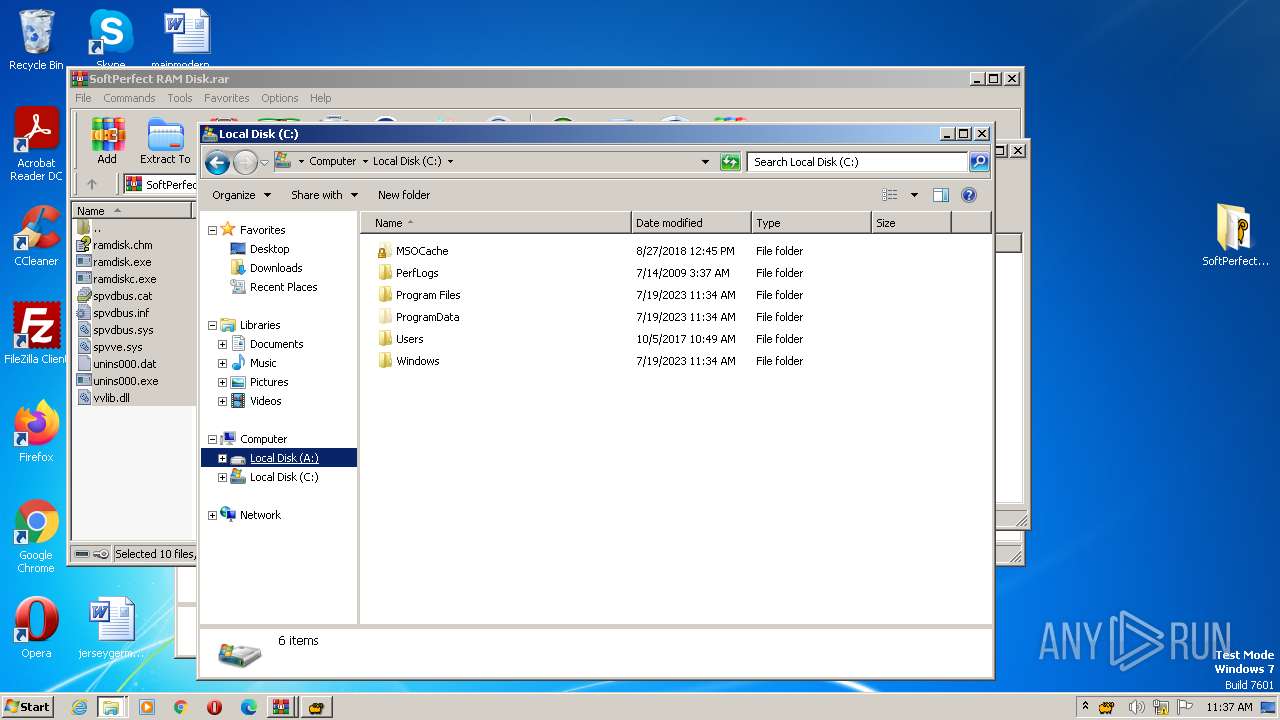This screenshot has width=1280, height=720.
Task: Open FileZilla Client desktop icon
Action: [x=36, y=333]
